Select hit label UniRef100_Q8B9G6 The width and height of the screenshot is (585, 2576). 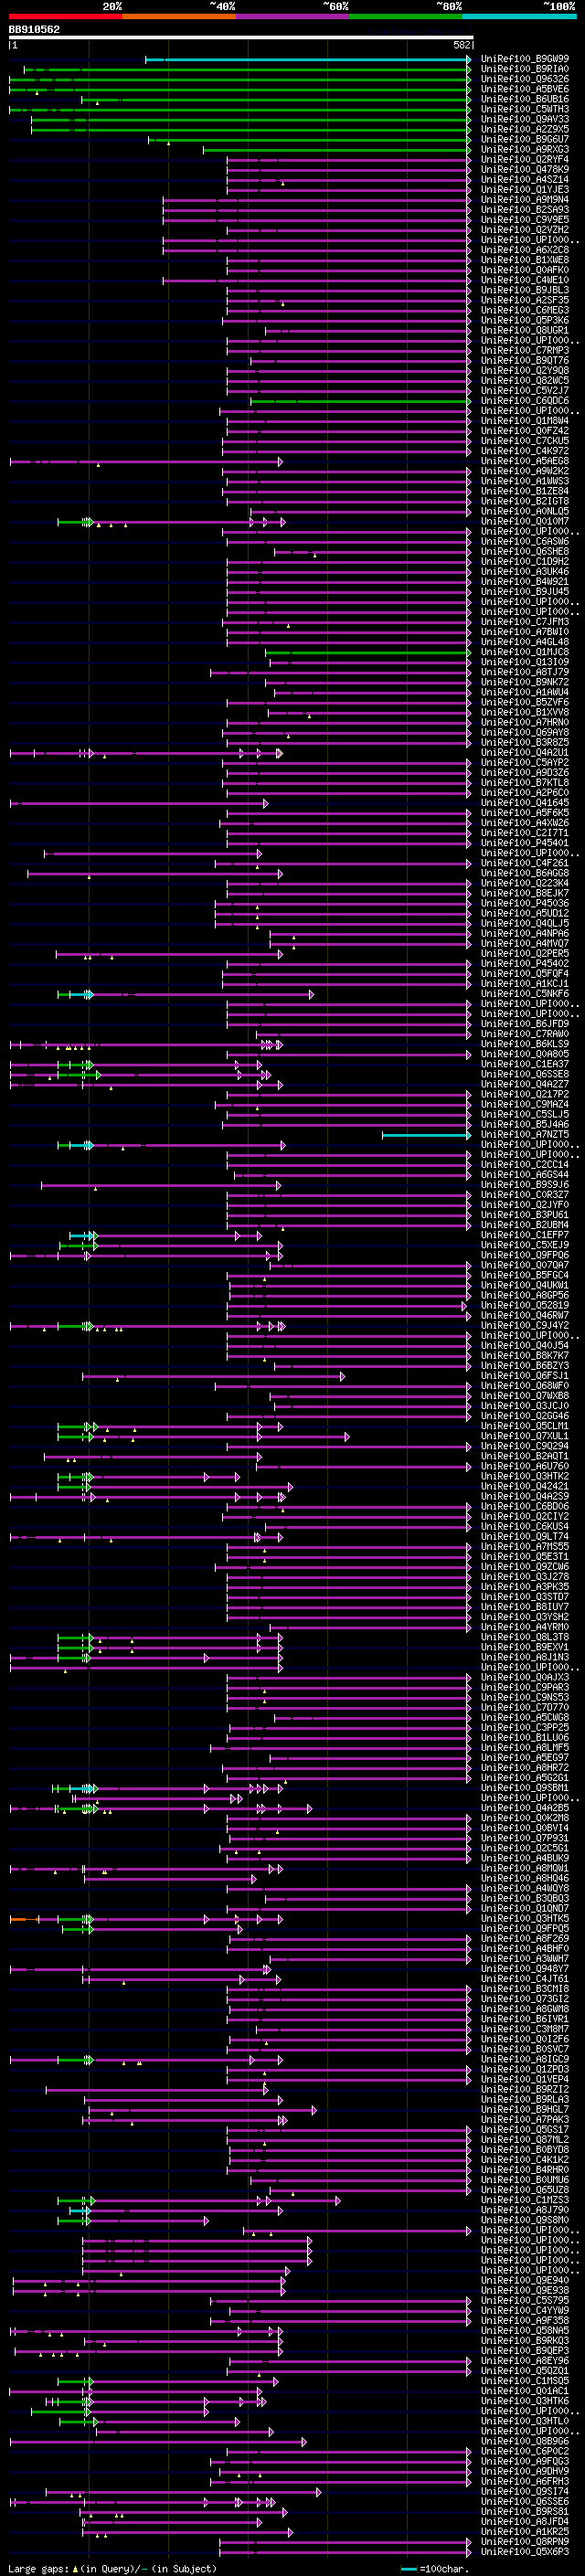pos(525,2441)
